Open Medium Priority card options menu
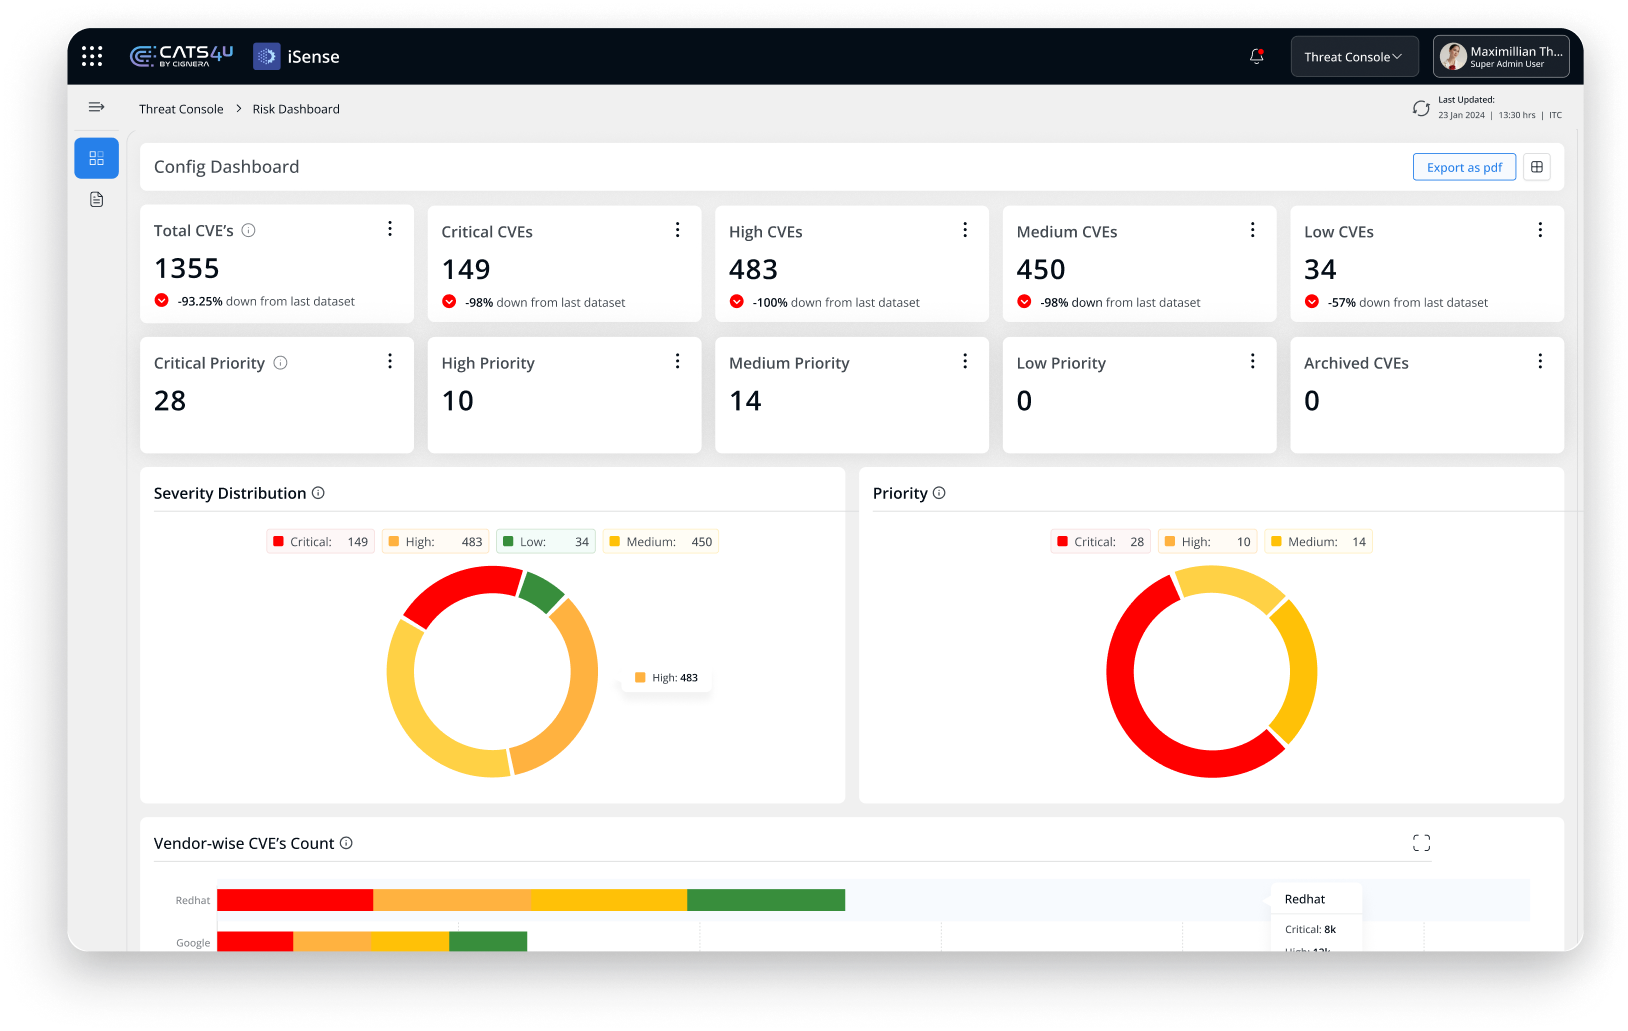This screenshot has height=1031, width=1628. point(965,361)
